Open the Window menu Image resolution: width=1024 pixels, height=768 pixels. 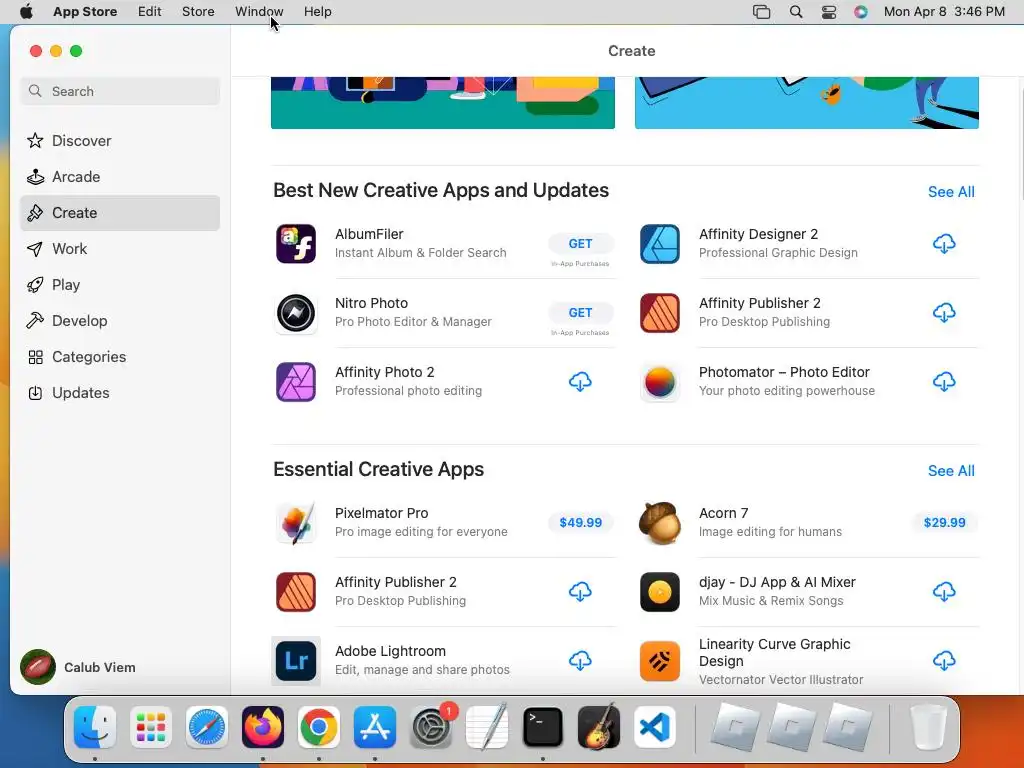259,12
